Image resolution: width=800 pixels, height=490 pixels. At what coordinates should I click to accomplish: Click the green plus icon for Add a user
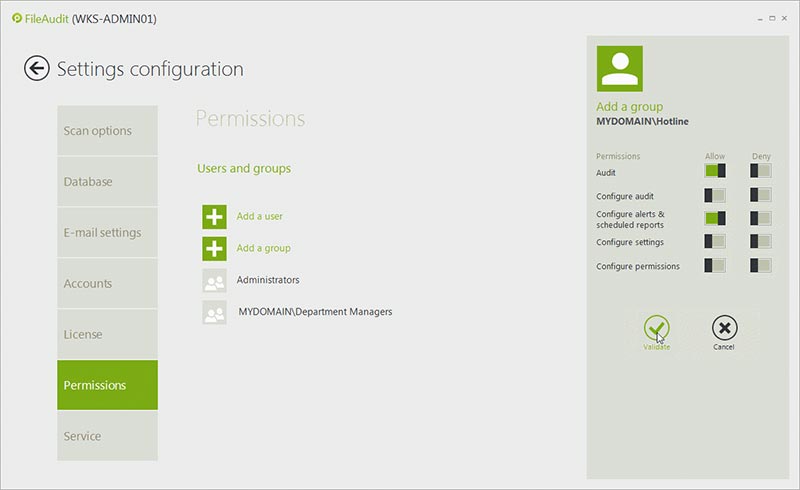[214, 217]
